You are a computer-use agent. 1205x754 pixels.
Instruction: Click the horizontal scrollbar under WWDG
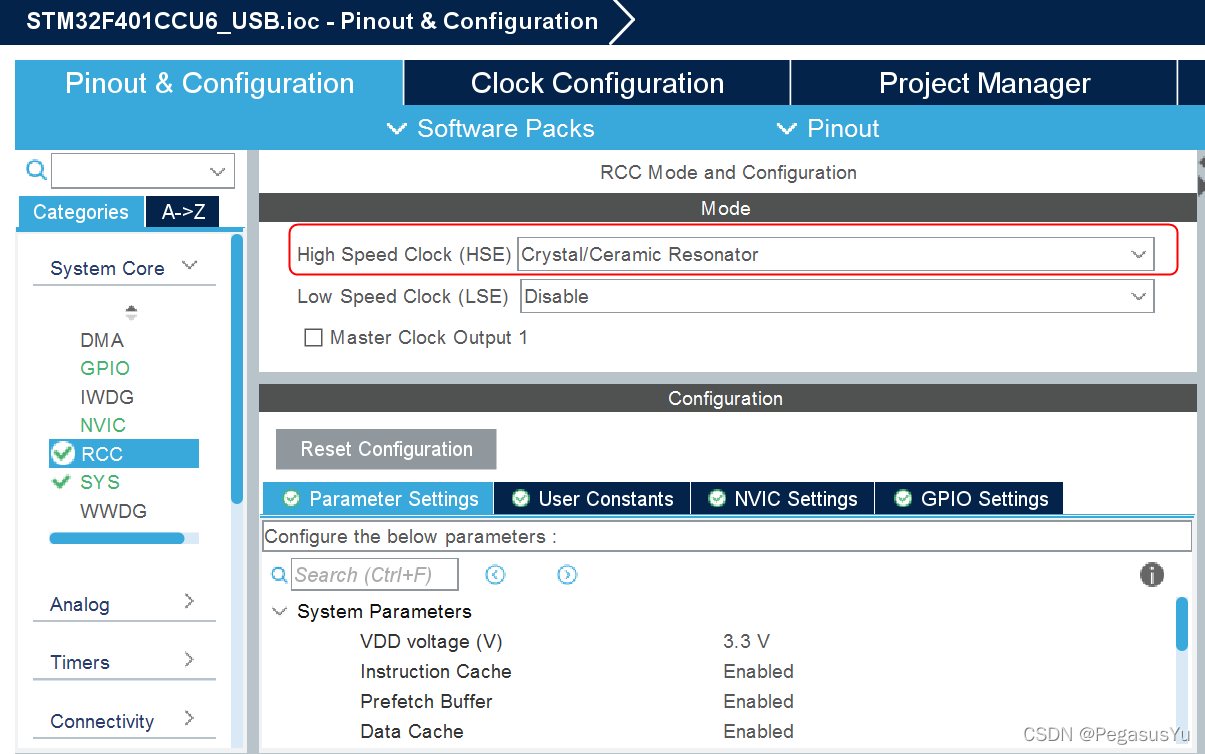coord(117,538)
